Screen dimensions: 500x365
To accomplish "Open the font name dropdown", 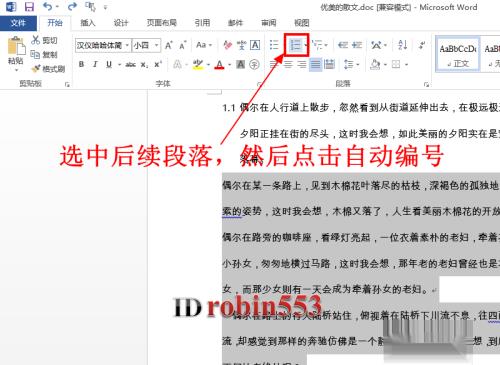I will point(127,45).
